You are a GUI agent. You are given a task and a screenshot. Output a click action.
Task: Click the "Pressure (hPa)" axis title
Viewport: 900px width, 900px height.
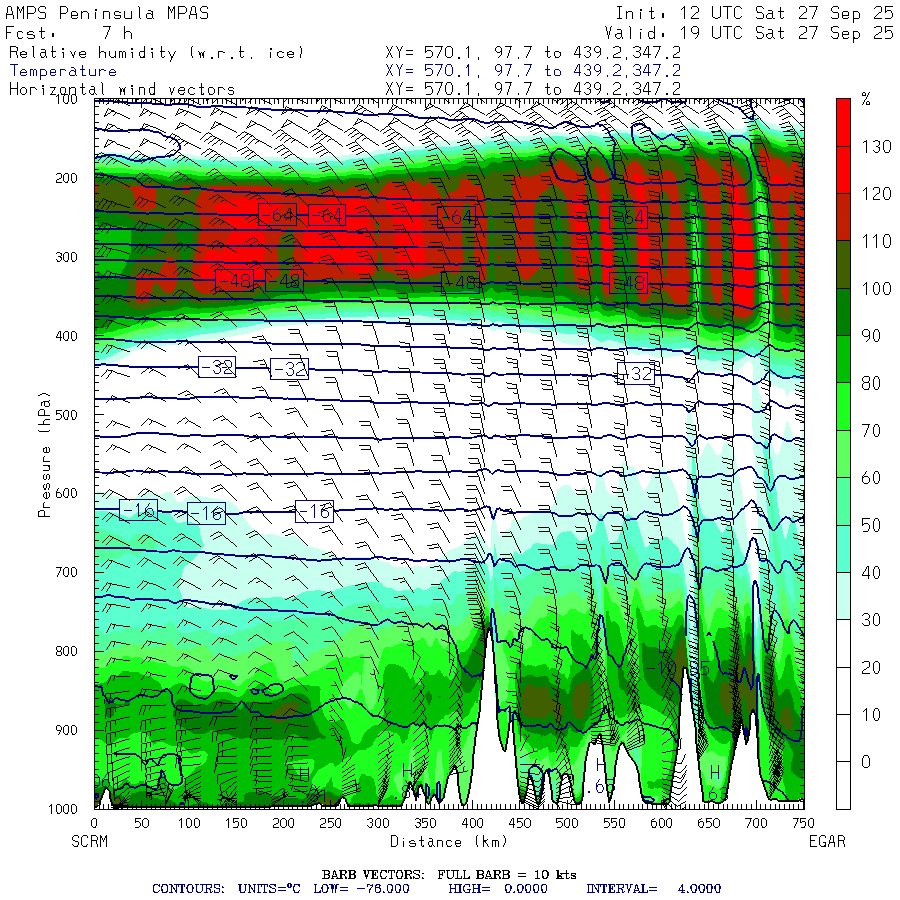click(44, 455)
